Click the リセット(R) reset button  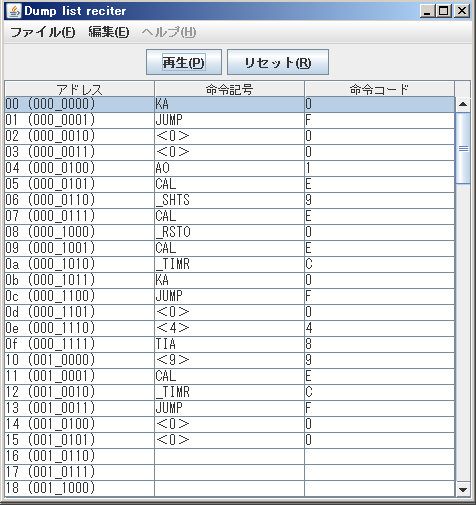278,62
